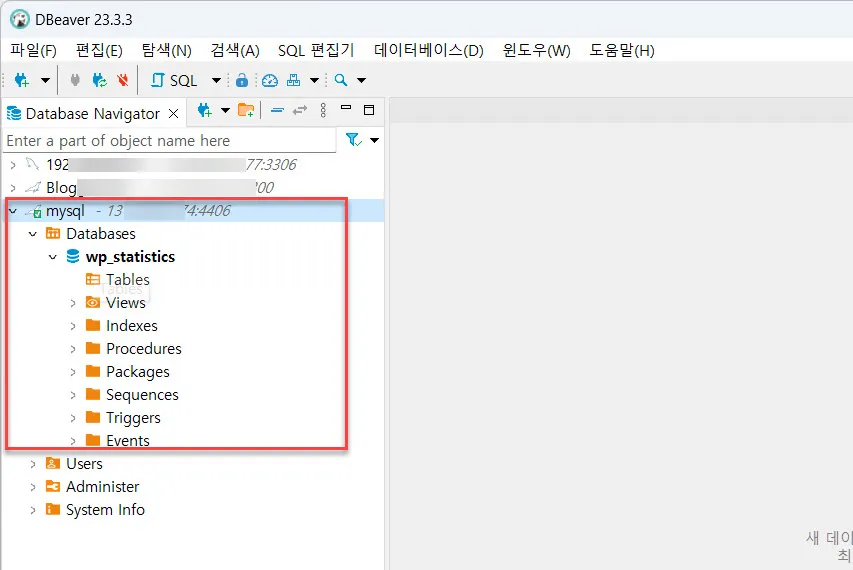Click the Users folder icon
Screen dimensions: 853x570
[53, 463]
